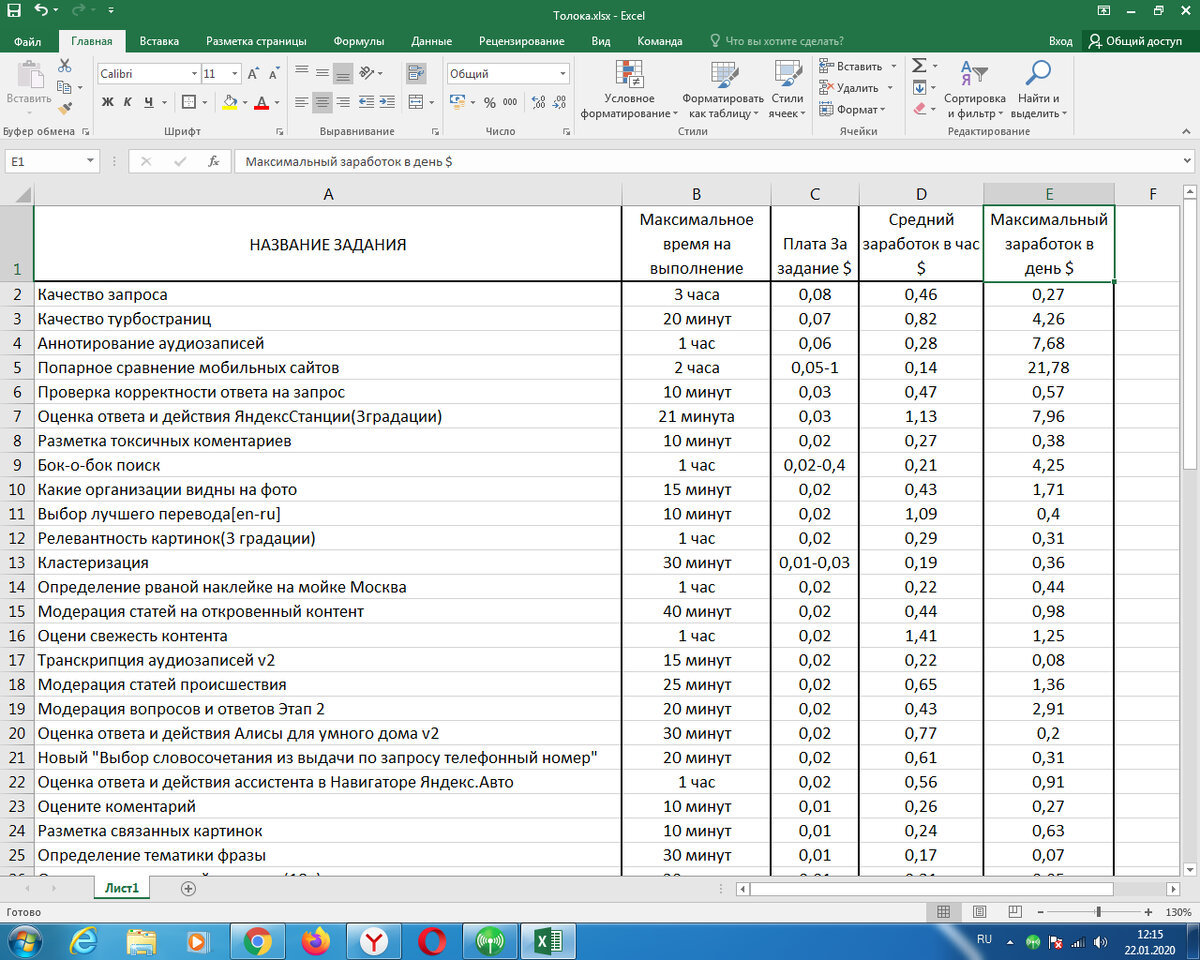
Task: Apply thousands separator (000) format
Action: point(510,102)
